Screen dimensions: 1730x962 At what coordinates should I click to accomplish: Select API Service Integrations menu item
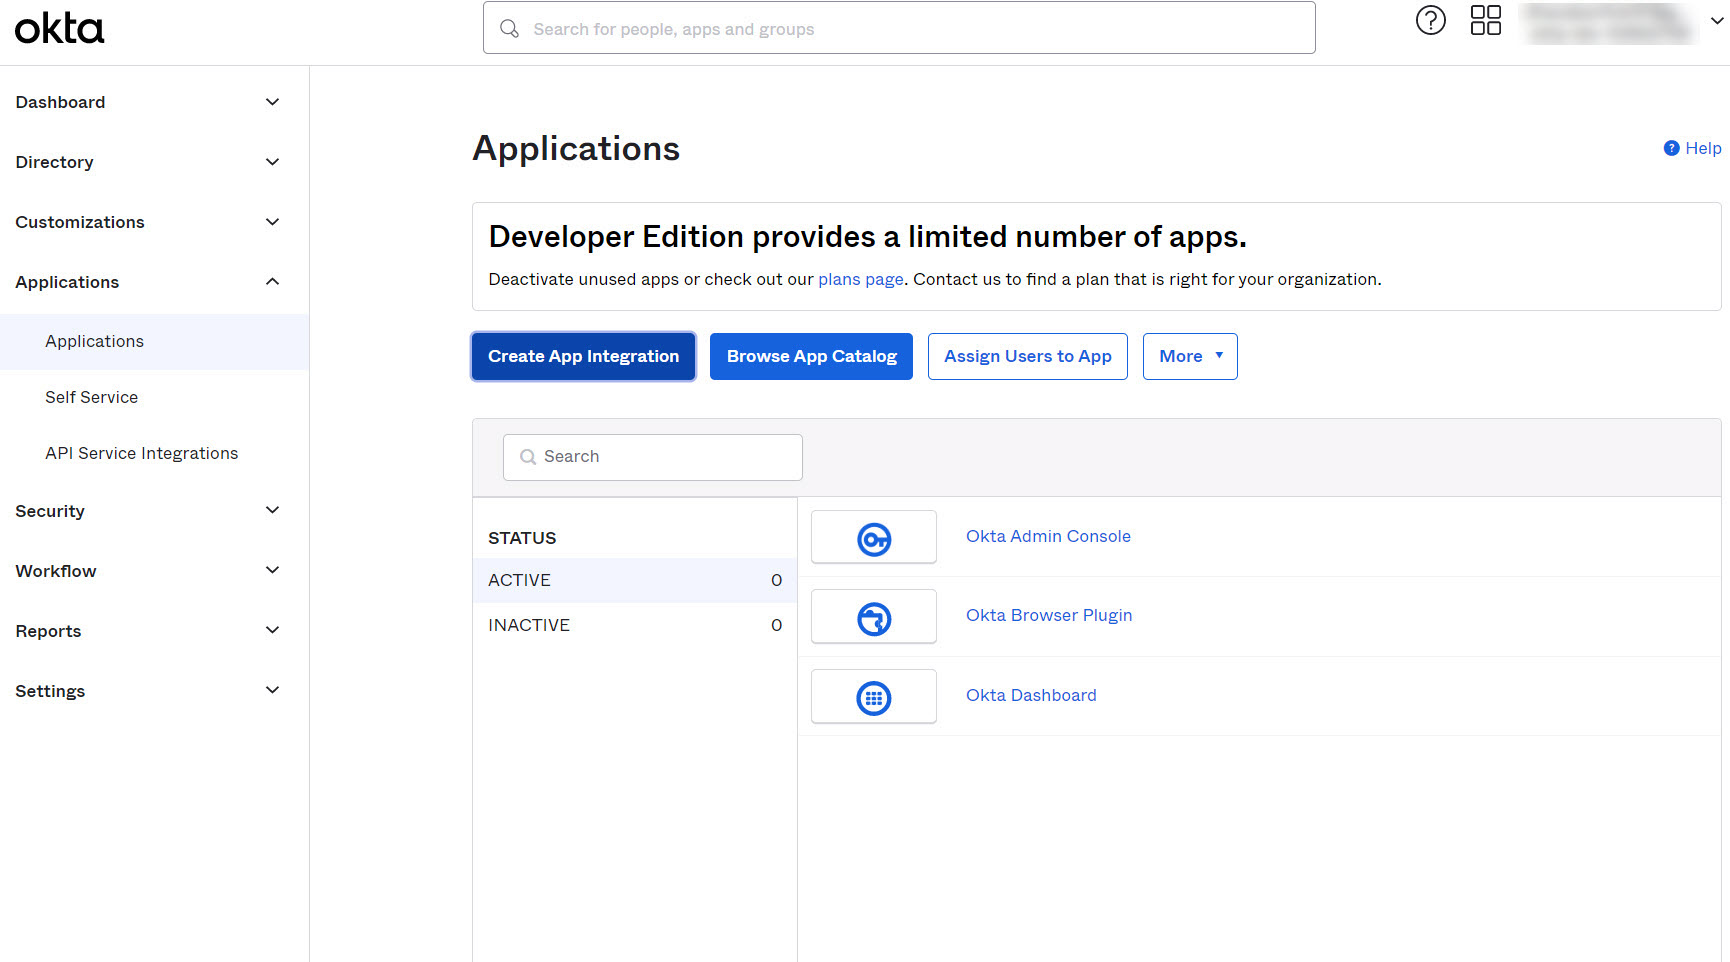[142, 453]
